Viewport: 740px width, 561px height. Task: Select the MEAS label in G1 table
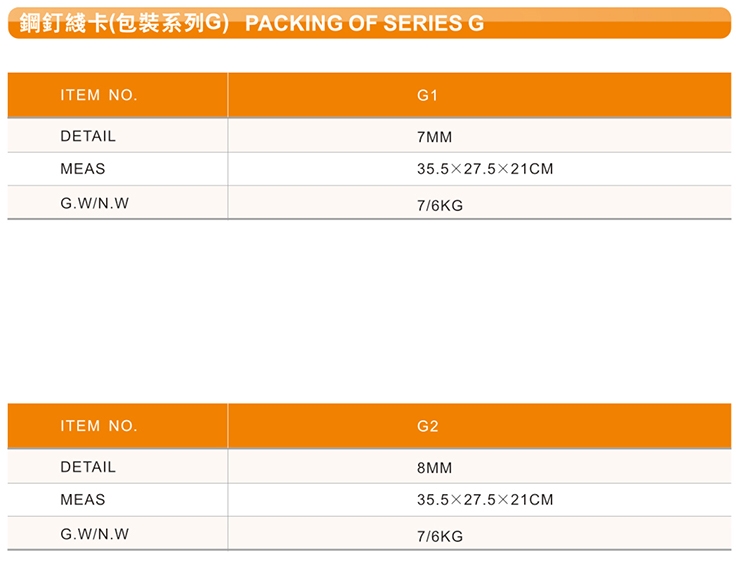[x=82, y=169]
